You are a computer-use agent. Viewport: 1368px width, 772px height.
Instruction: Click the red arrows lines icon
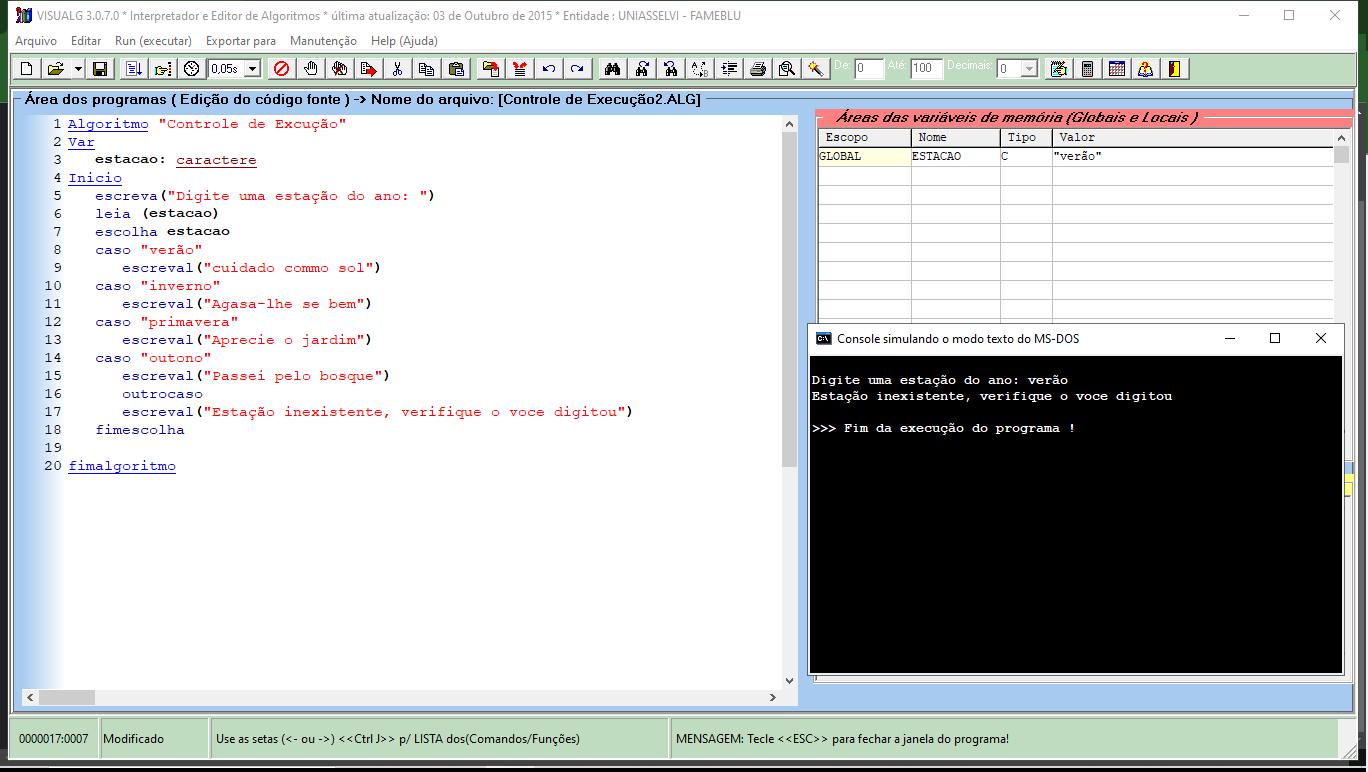pos(520,69)
